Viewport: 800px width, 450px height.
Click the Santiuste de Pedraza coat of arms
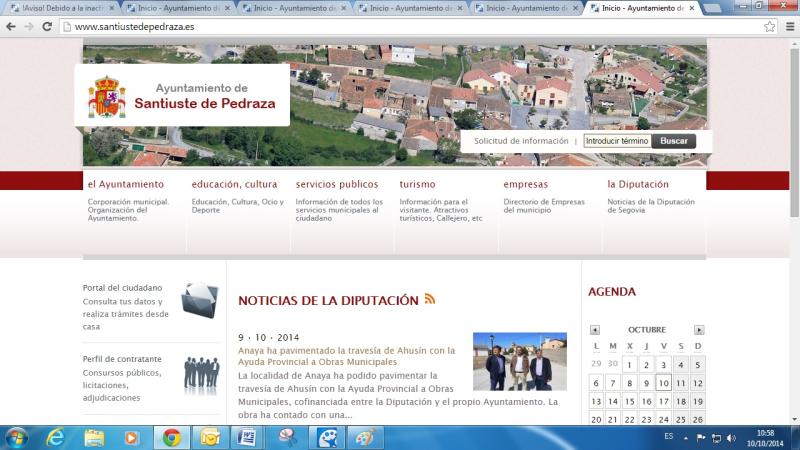coord(107,97)
